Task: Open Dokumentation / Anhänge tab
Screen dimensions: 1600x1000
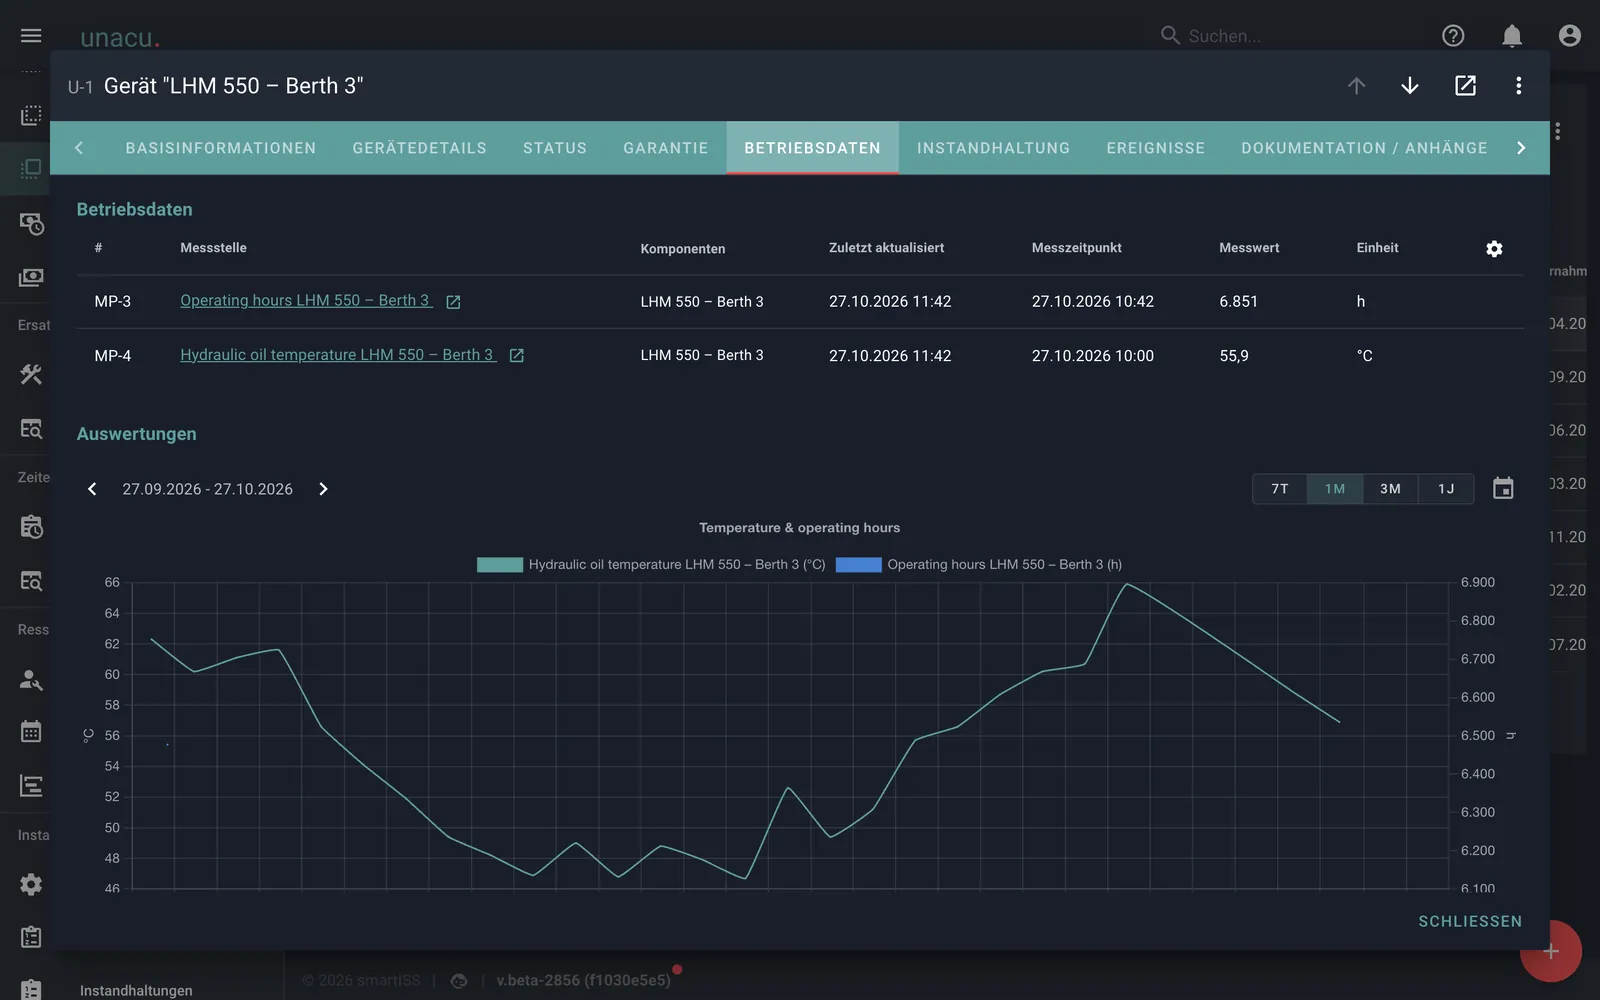Action: [x=1365, y=148]
